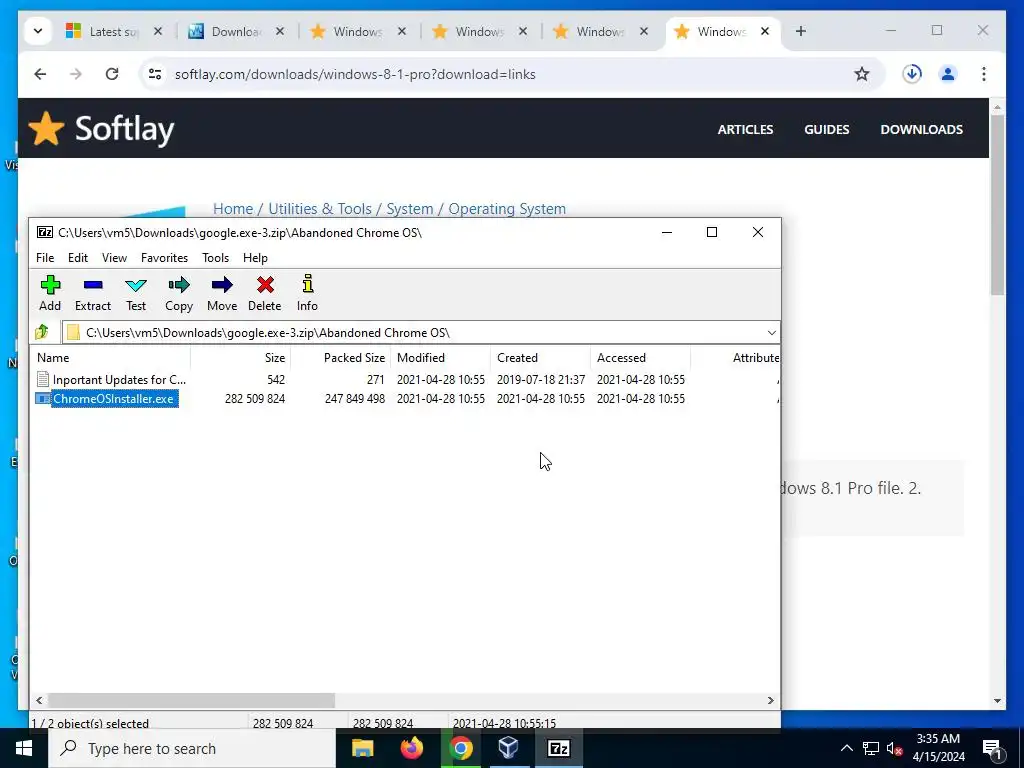Click the Extract toolbar icon

[x=93, y=293]
